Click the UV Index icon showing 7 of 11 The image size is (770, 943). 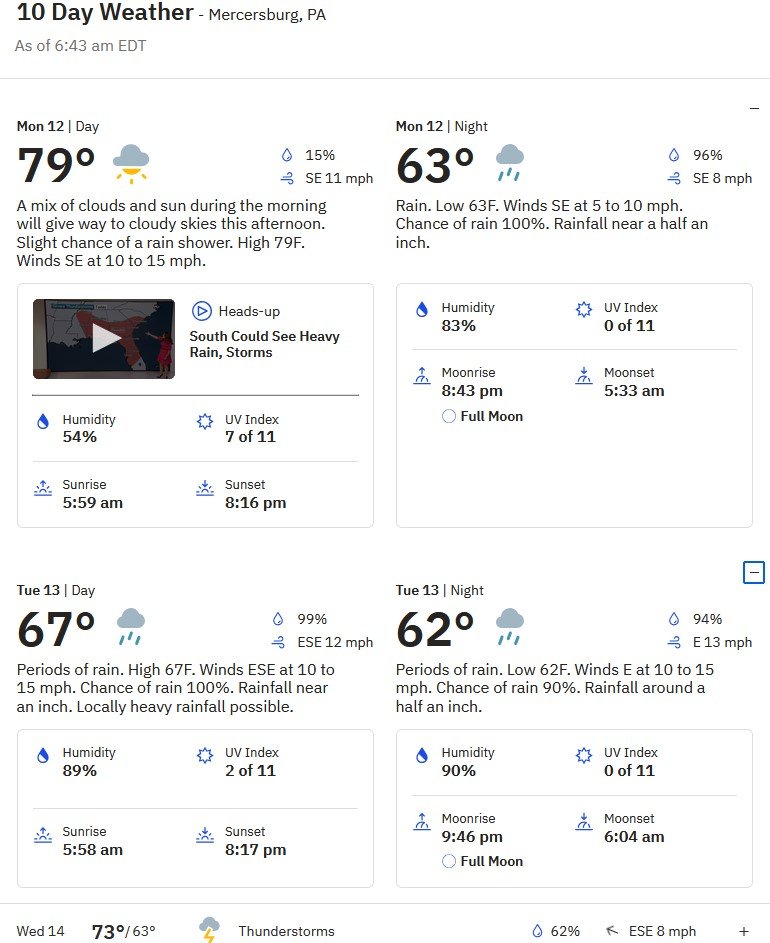tap(205, 421)
